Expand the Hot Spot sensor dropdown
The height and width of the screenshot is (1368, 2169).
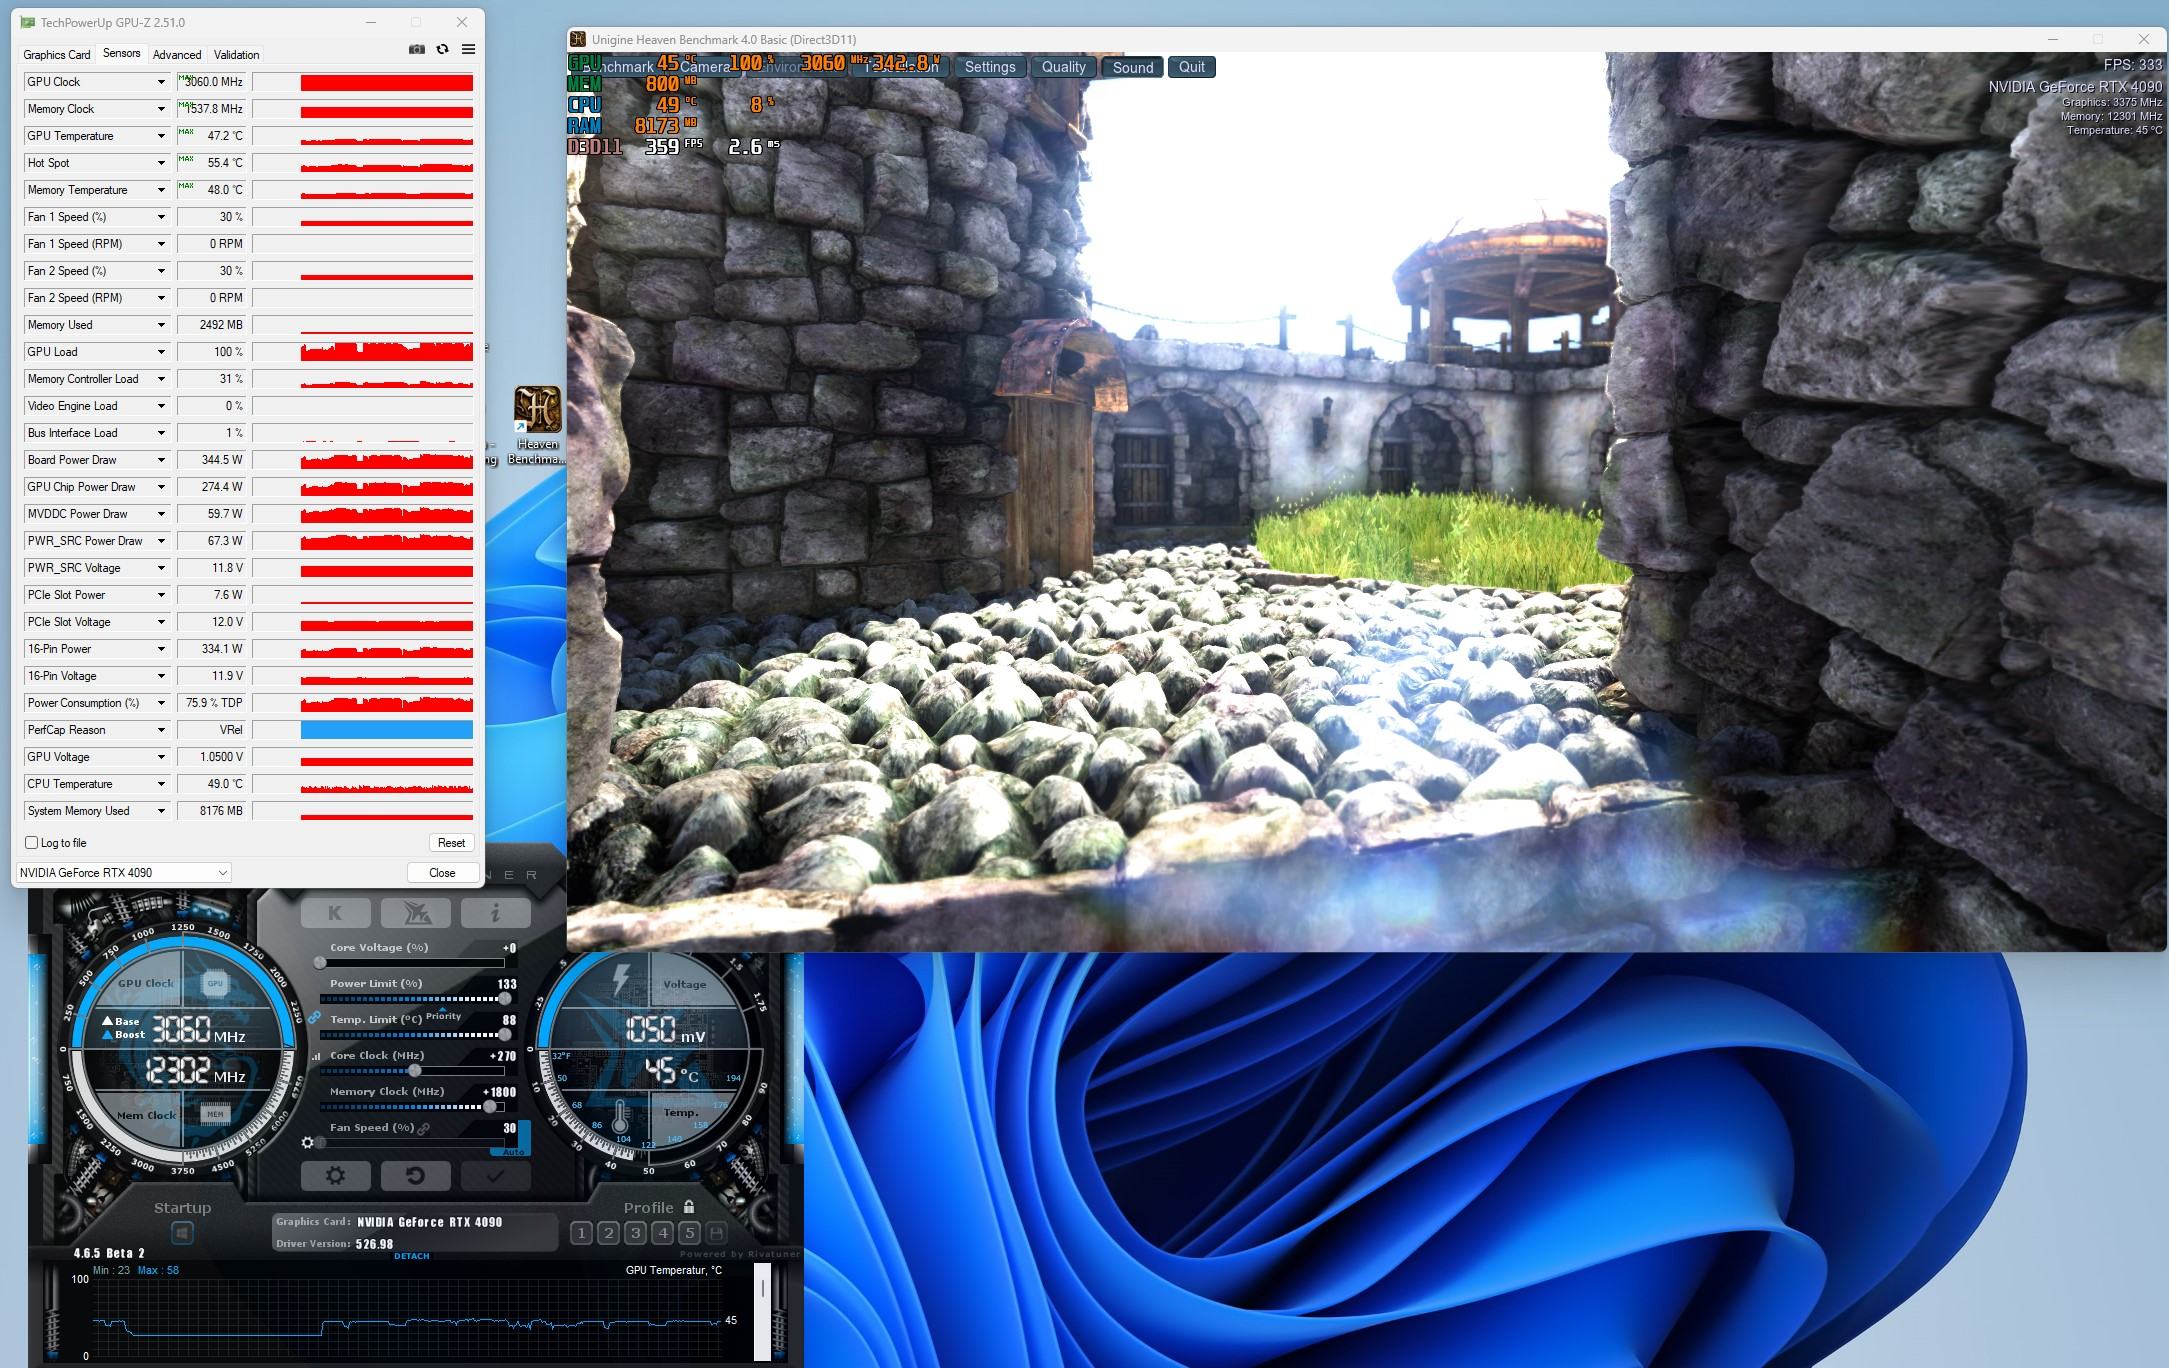161,163
